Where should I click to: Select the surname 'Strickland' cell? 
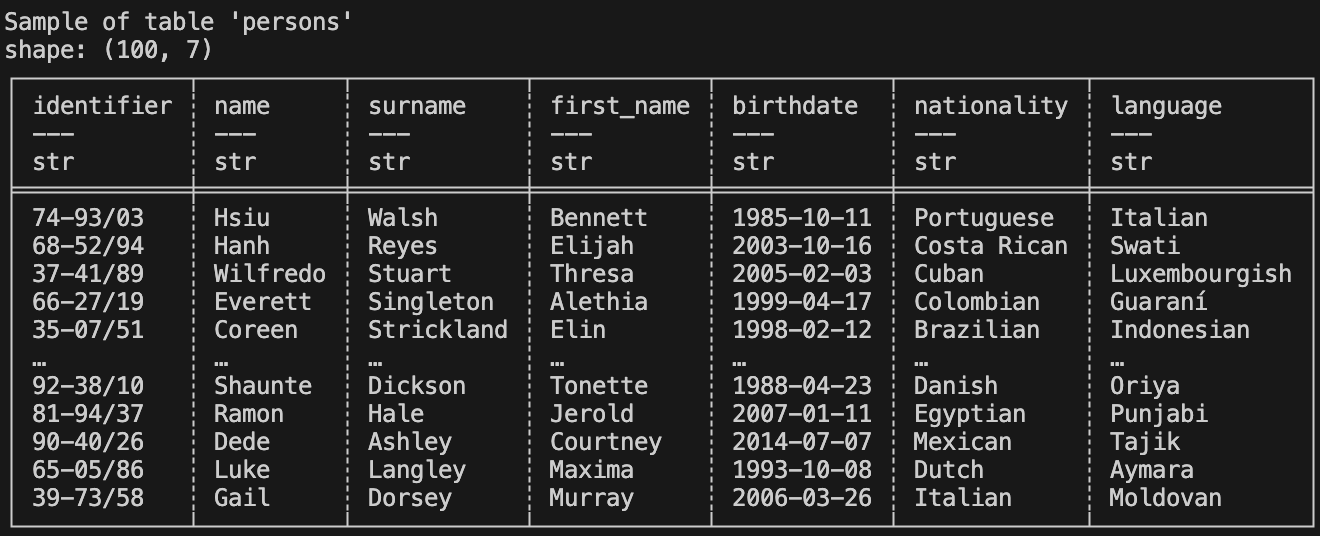437,330
